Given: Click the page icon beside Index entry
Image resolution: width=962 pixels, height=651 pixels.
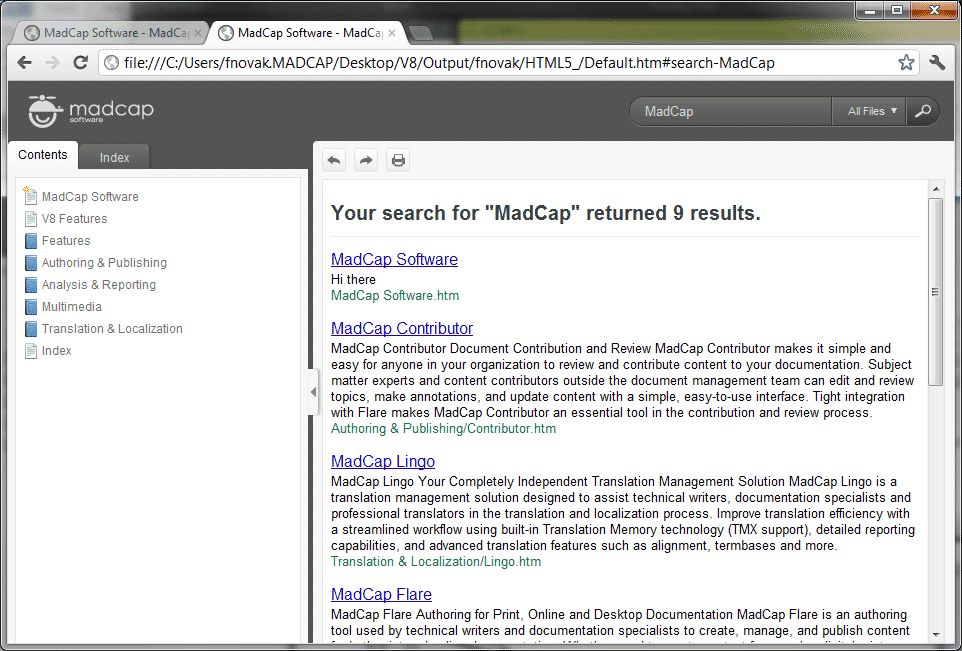Looking at the screenshot, I should tap(31, 351).
